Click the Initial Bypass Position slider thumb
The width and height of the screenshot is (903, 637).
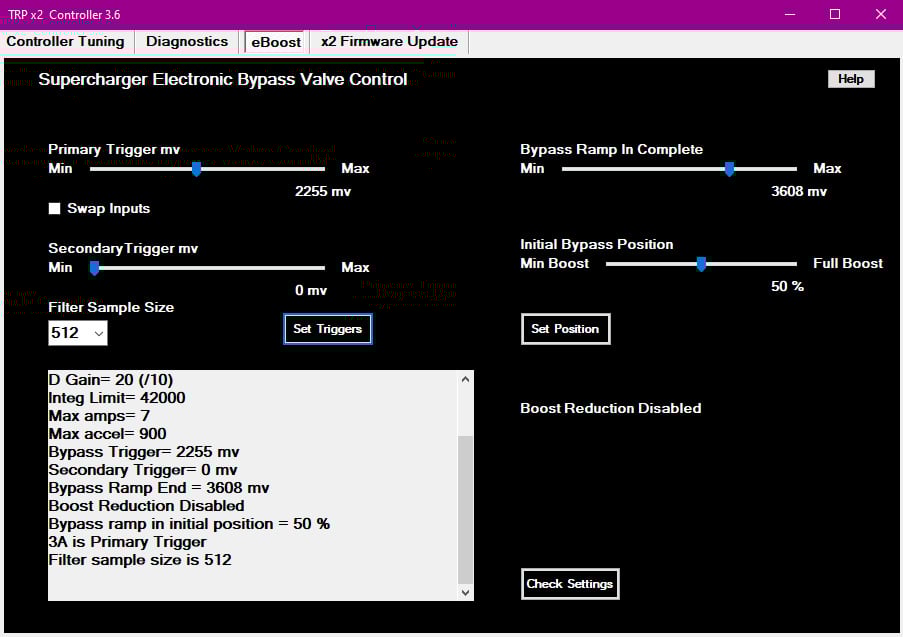click(x=701, y=264)
